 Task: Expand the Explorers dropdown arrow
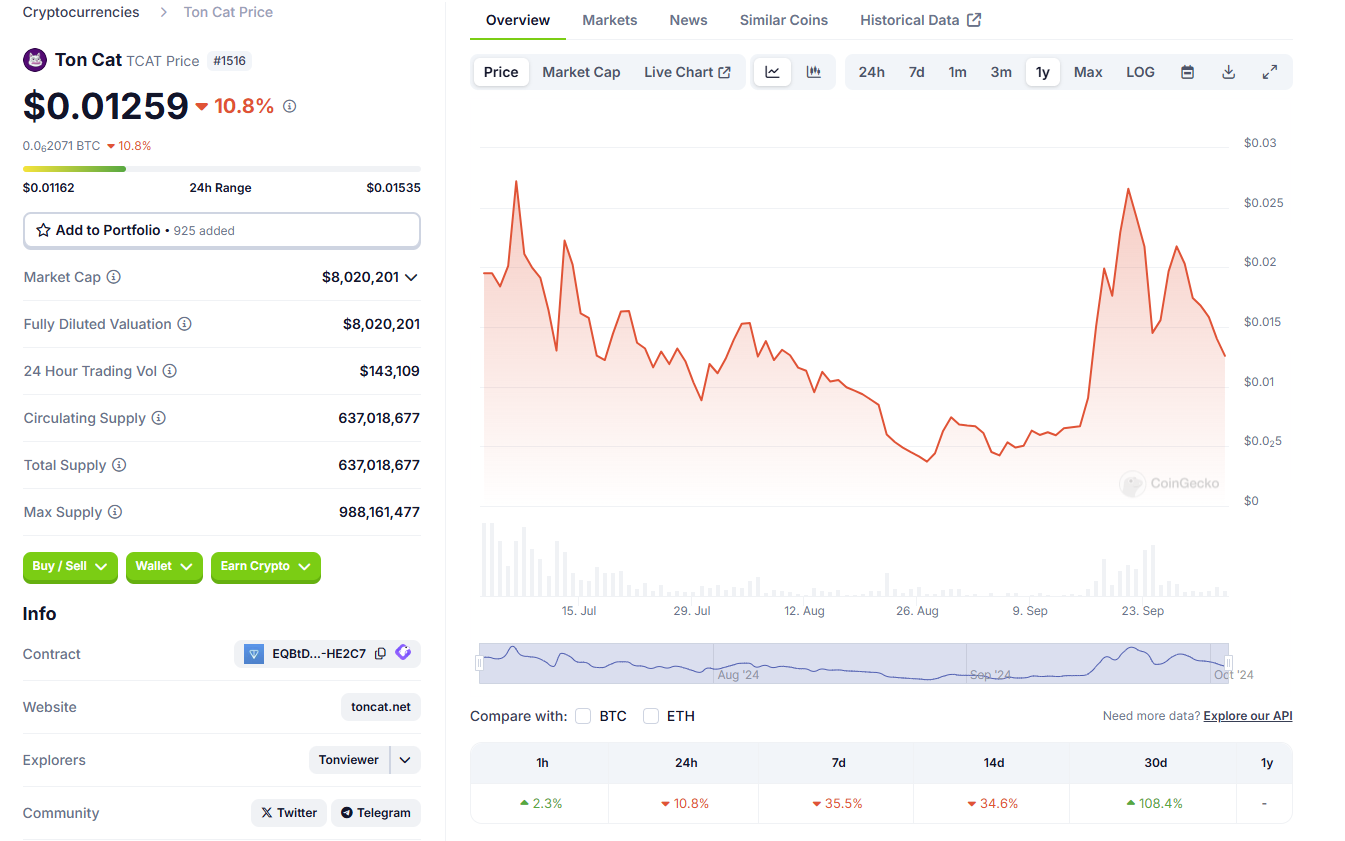point(405,760)
